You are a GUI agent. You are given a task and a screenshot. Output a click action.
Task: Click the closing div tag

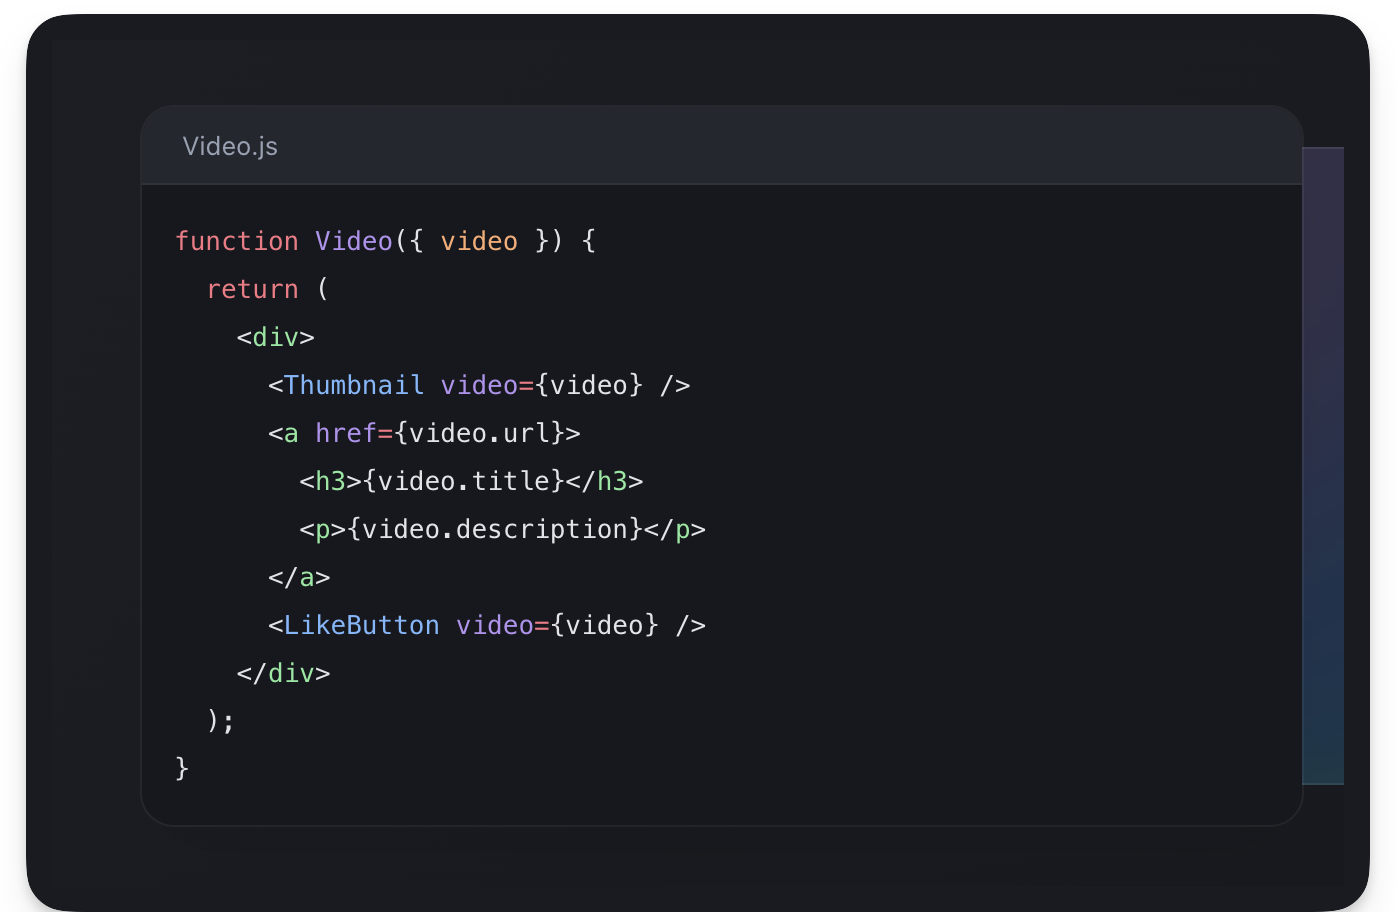click(281, 673)
